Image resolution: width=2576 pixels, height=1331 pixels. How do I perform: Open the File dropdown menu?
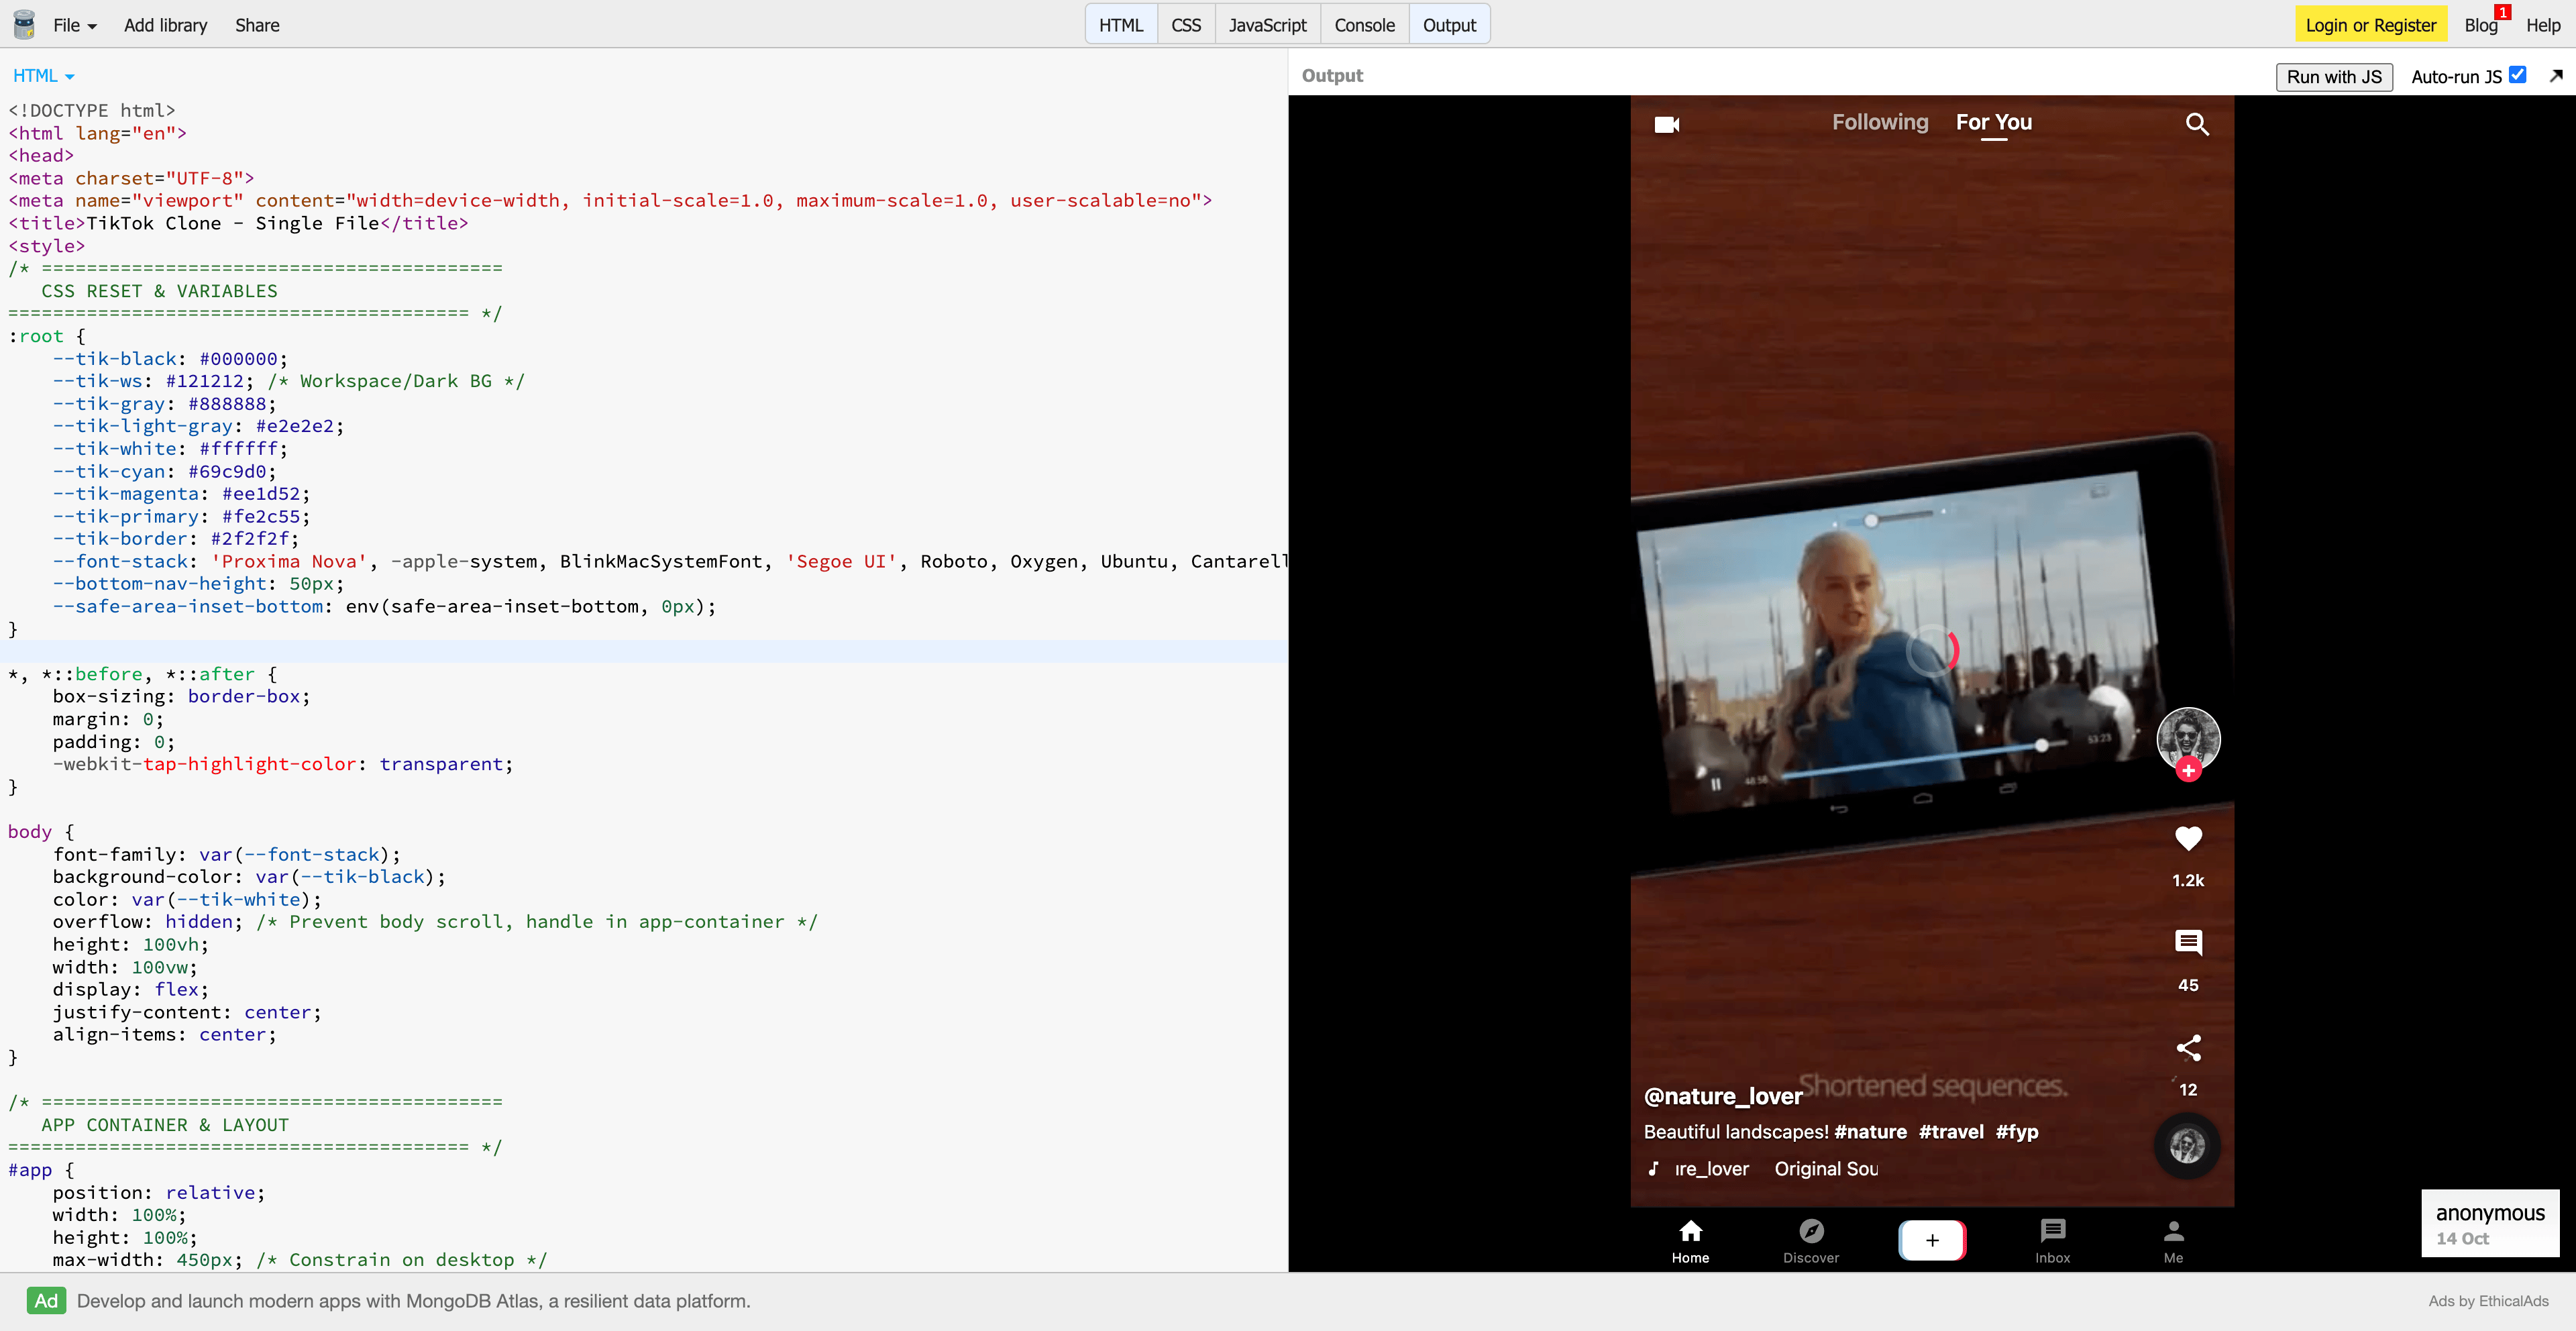75,25
